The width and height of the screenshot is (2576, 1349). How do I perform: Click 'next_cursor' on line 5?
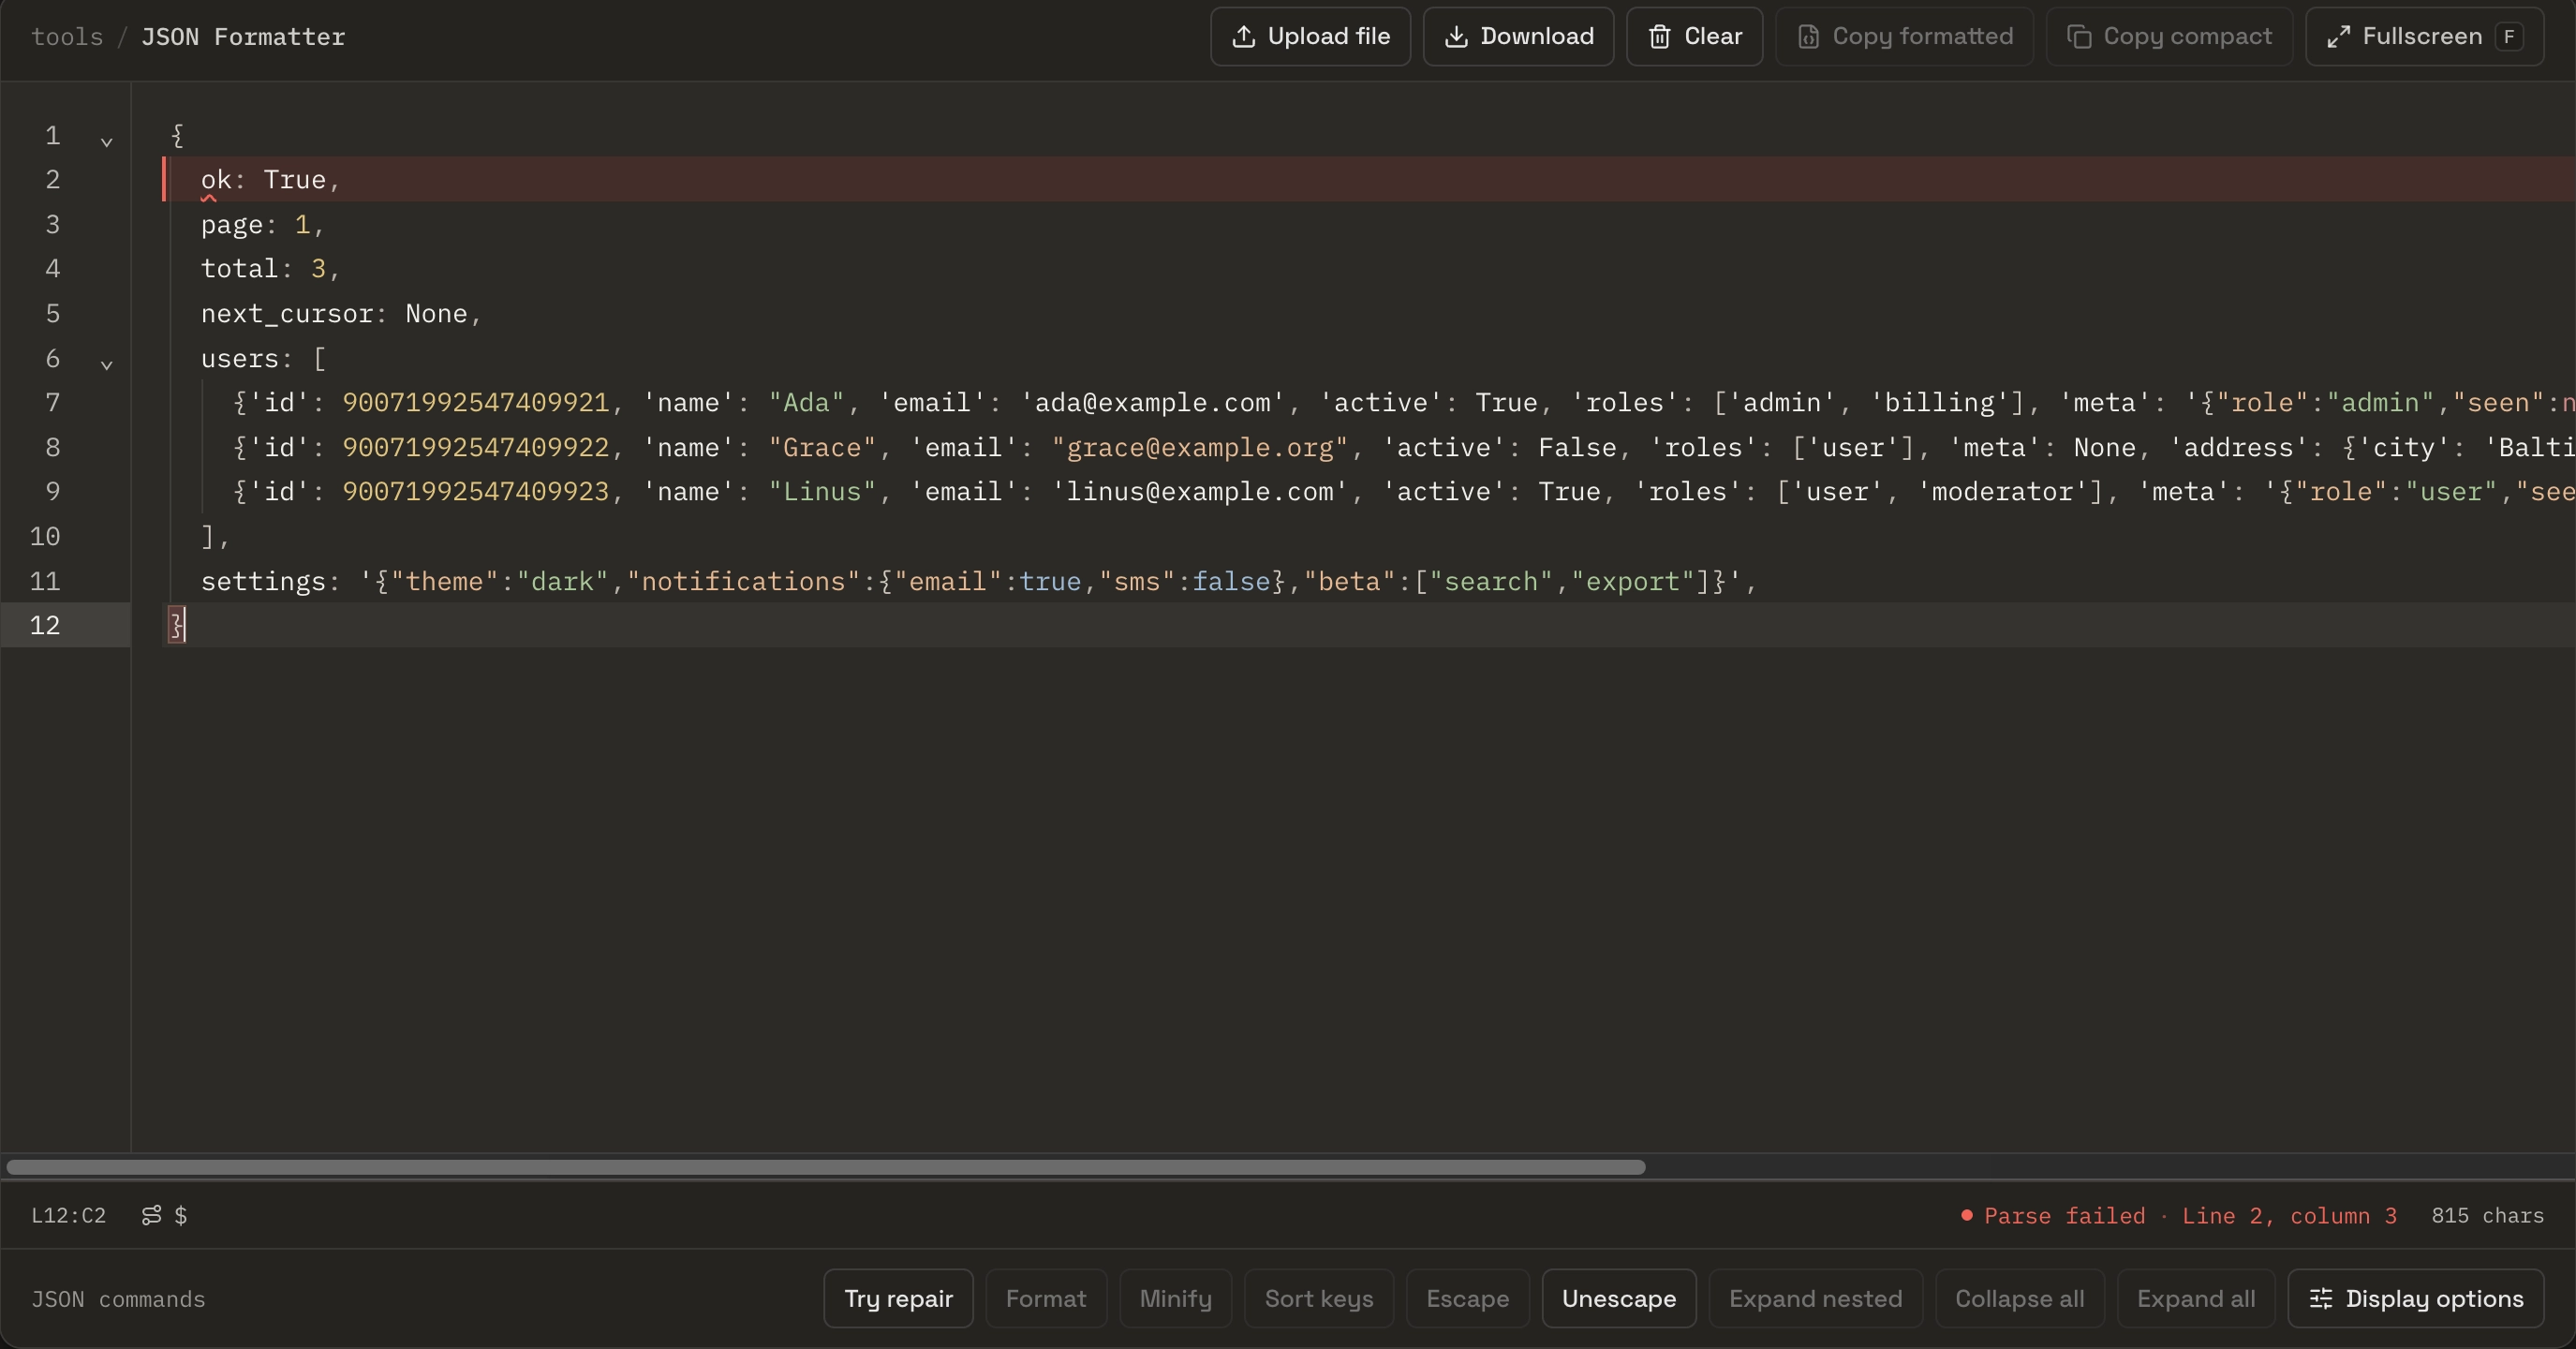coord(287,314)
